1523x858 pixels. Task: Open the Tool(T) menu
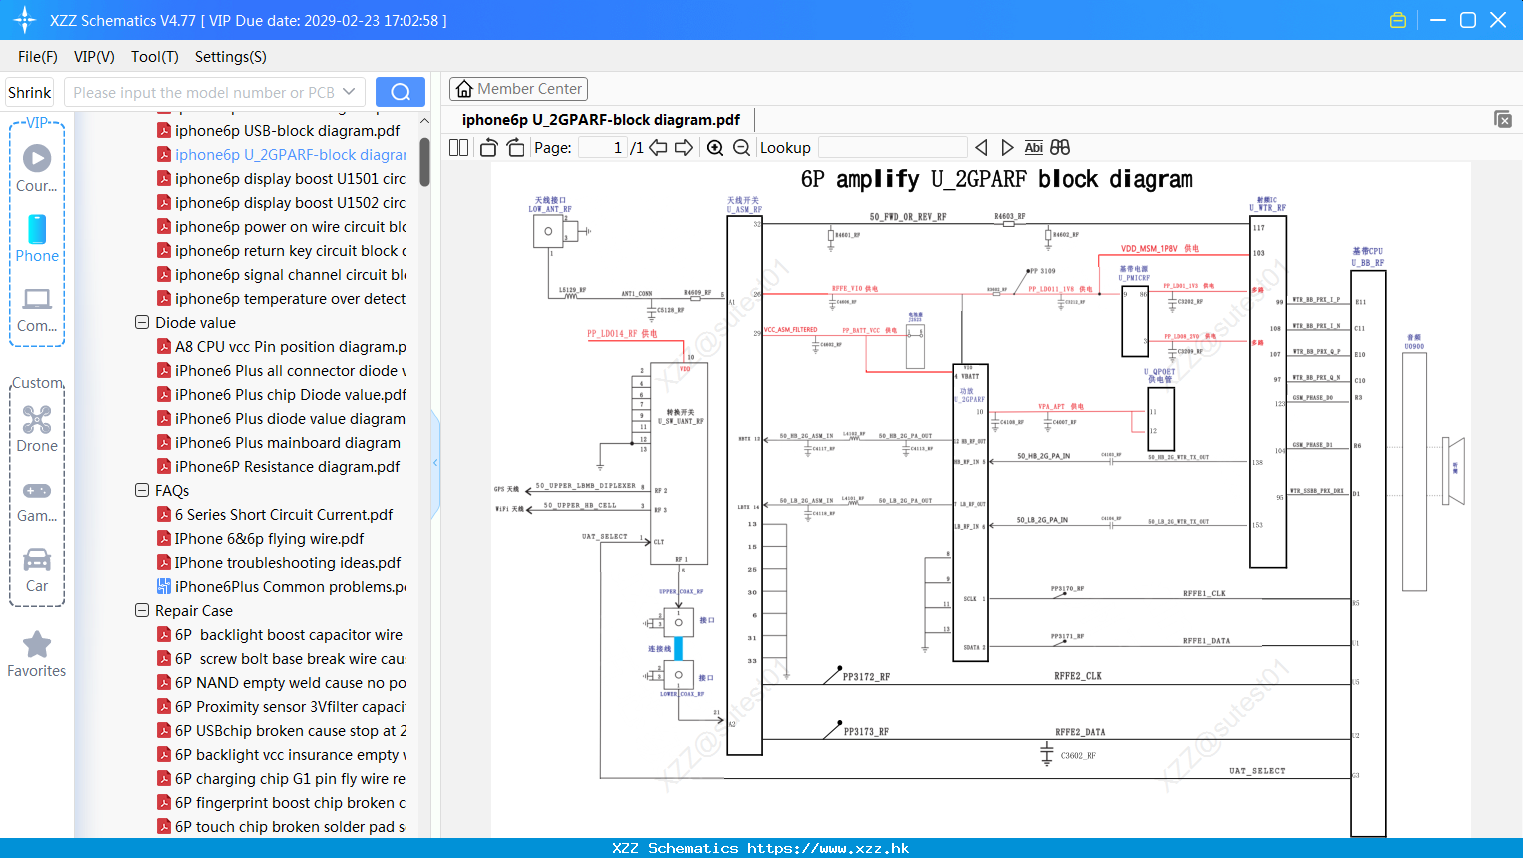pyautogui.click(x=155, y=57)
